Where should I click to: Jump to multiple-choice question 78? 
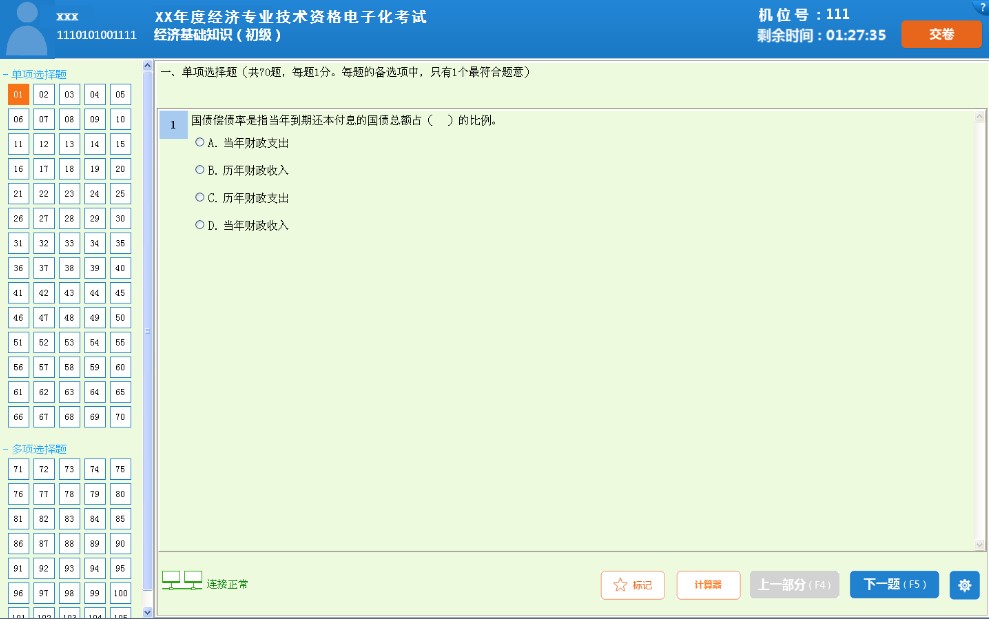point(69,494)
